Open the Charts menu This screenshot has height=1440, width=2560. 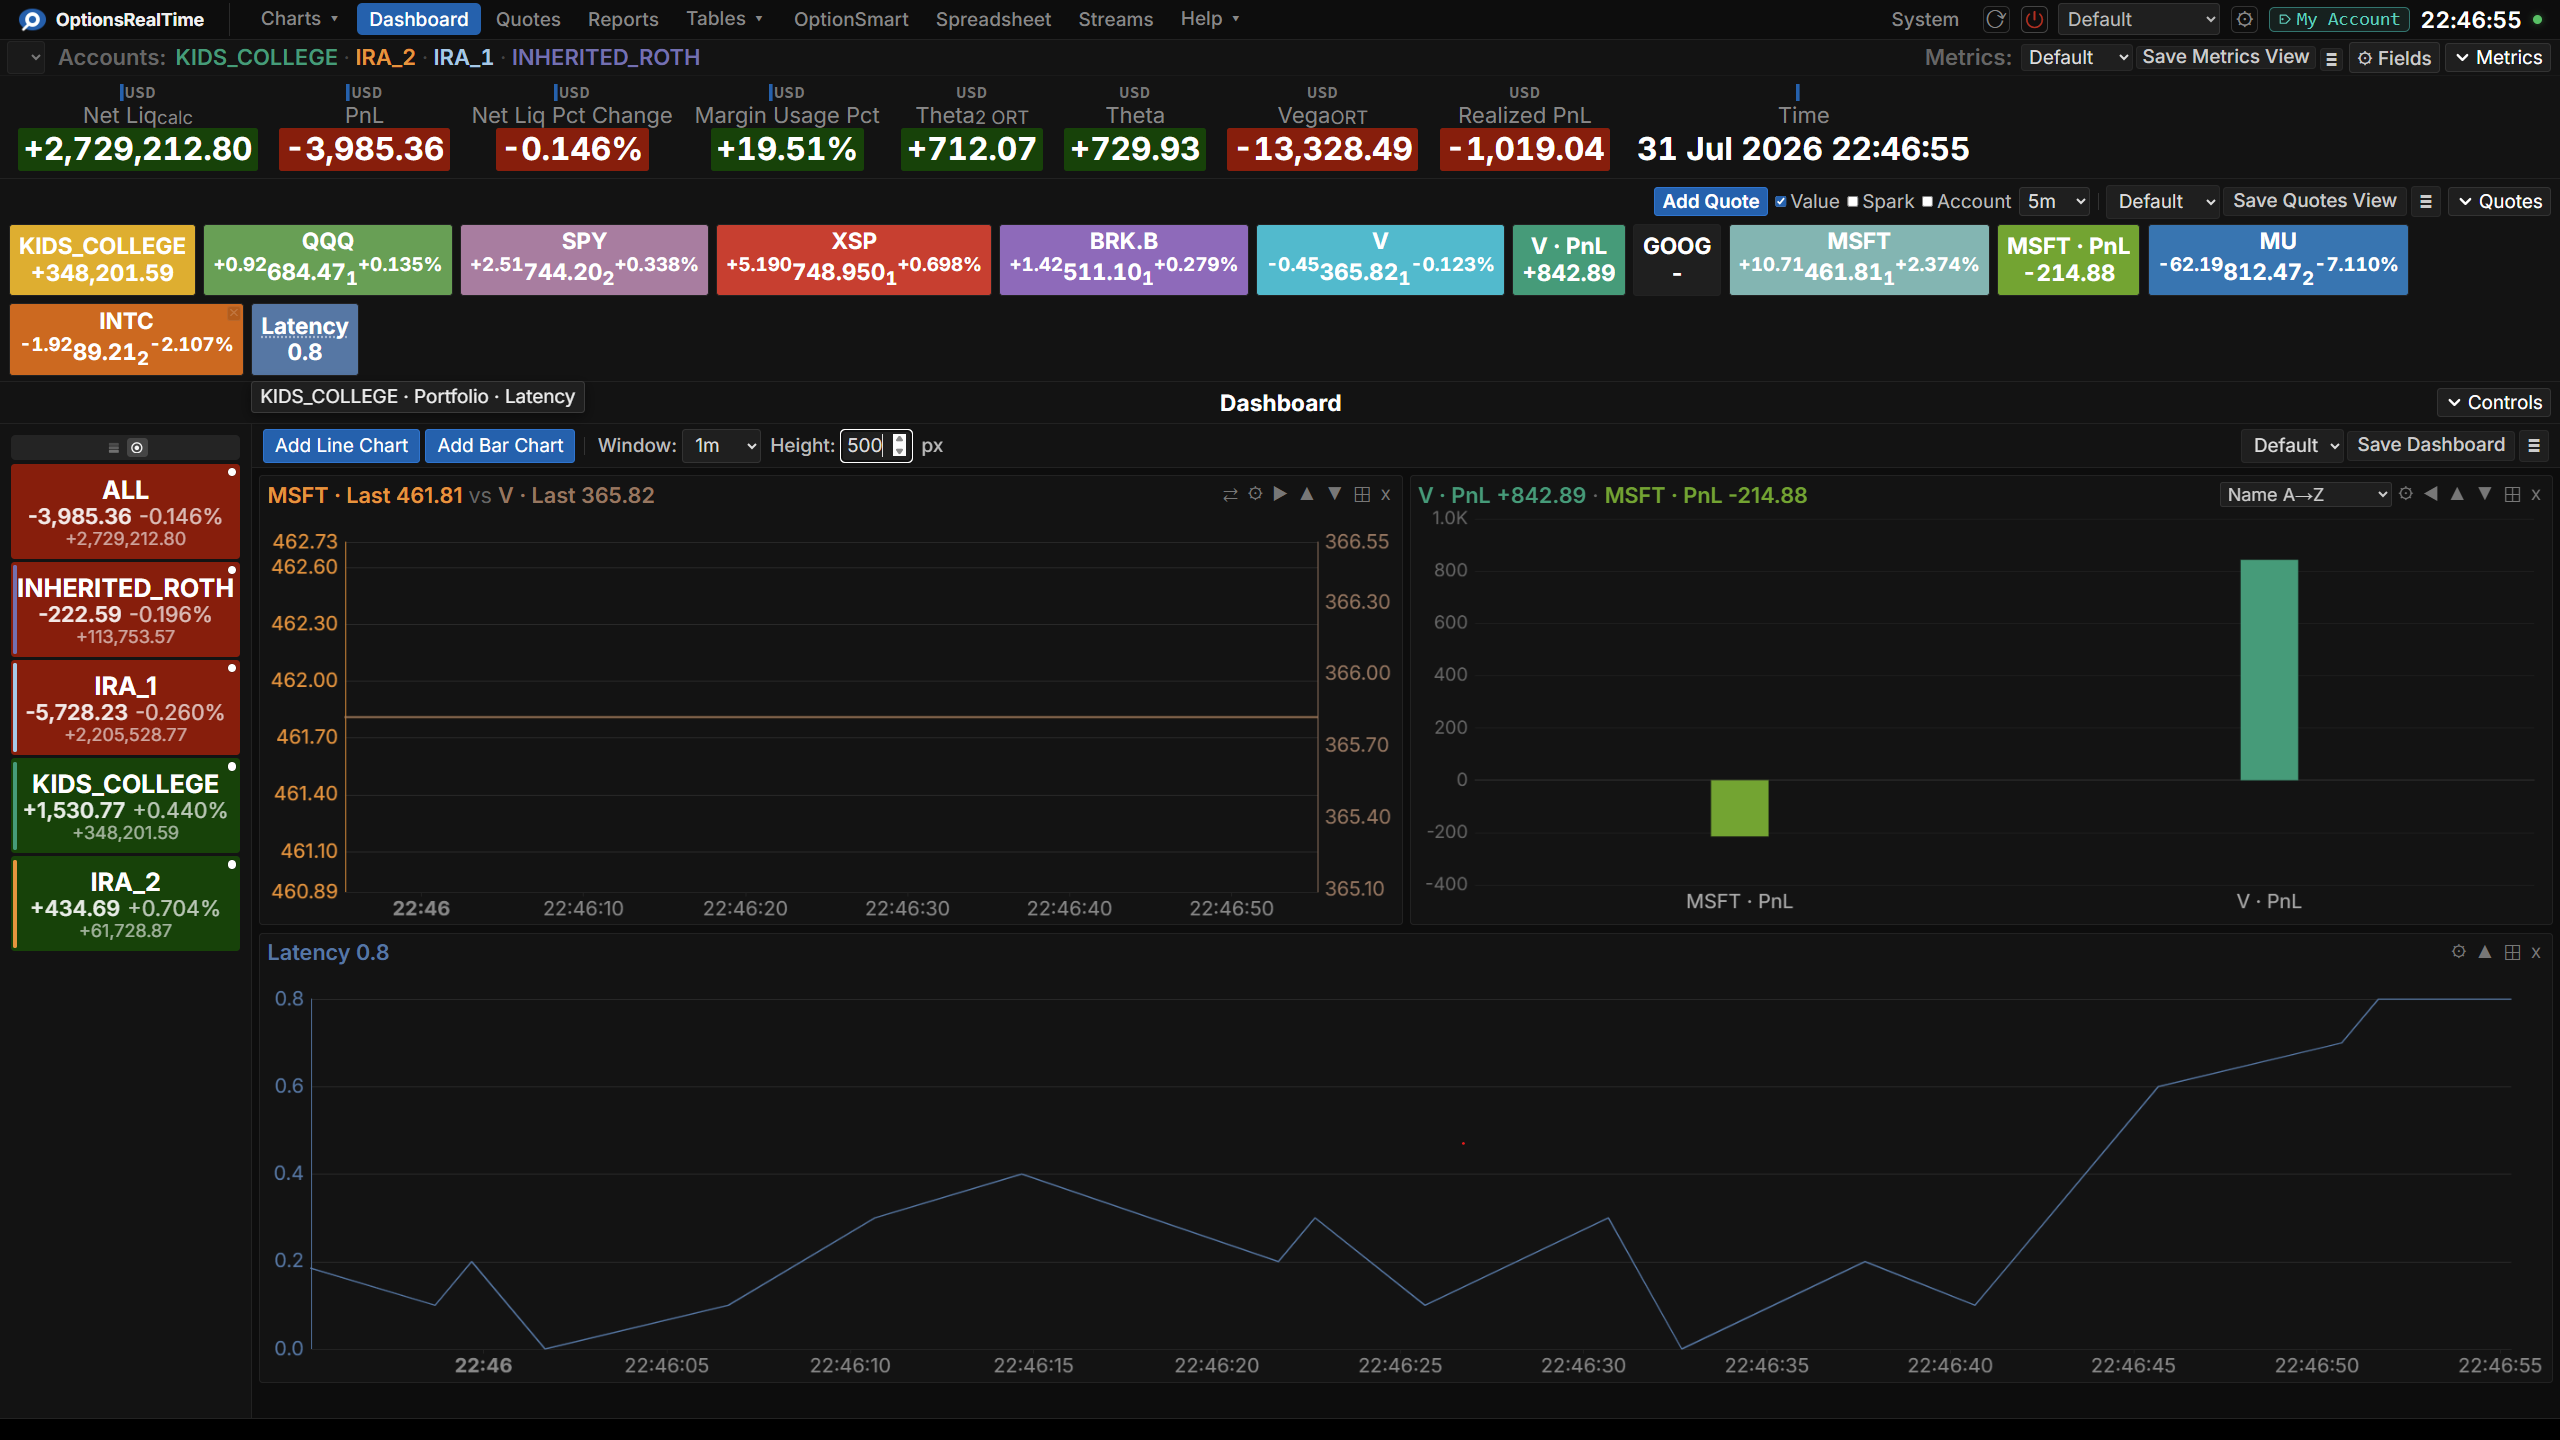point(299,19)
